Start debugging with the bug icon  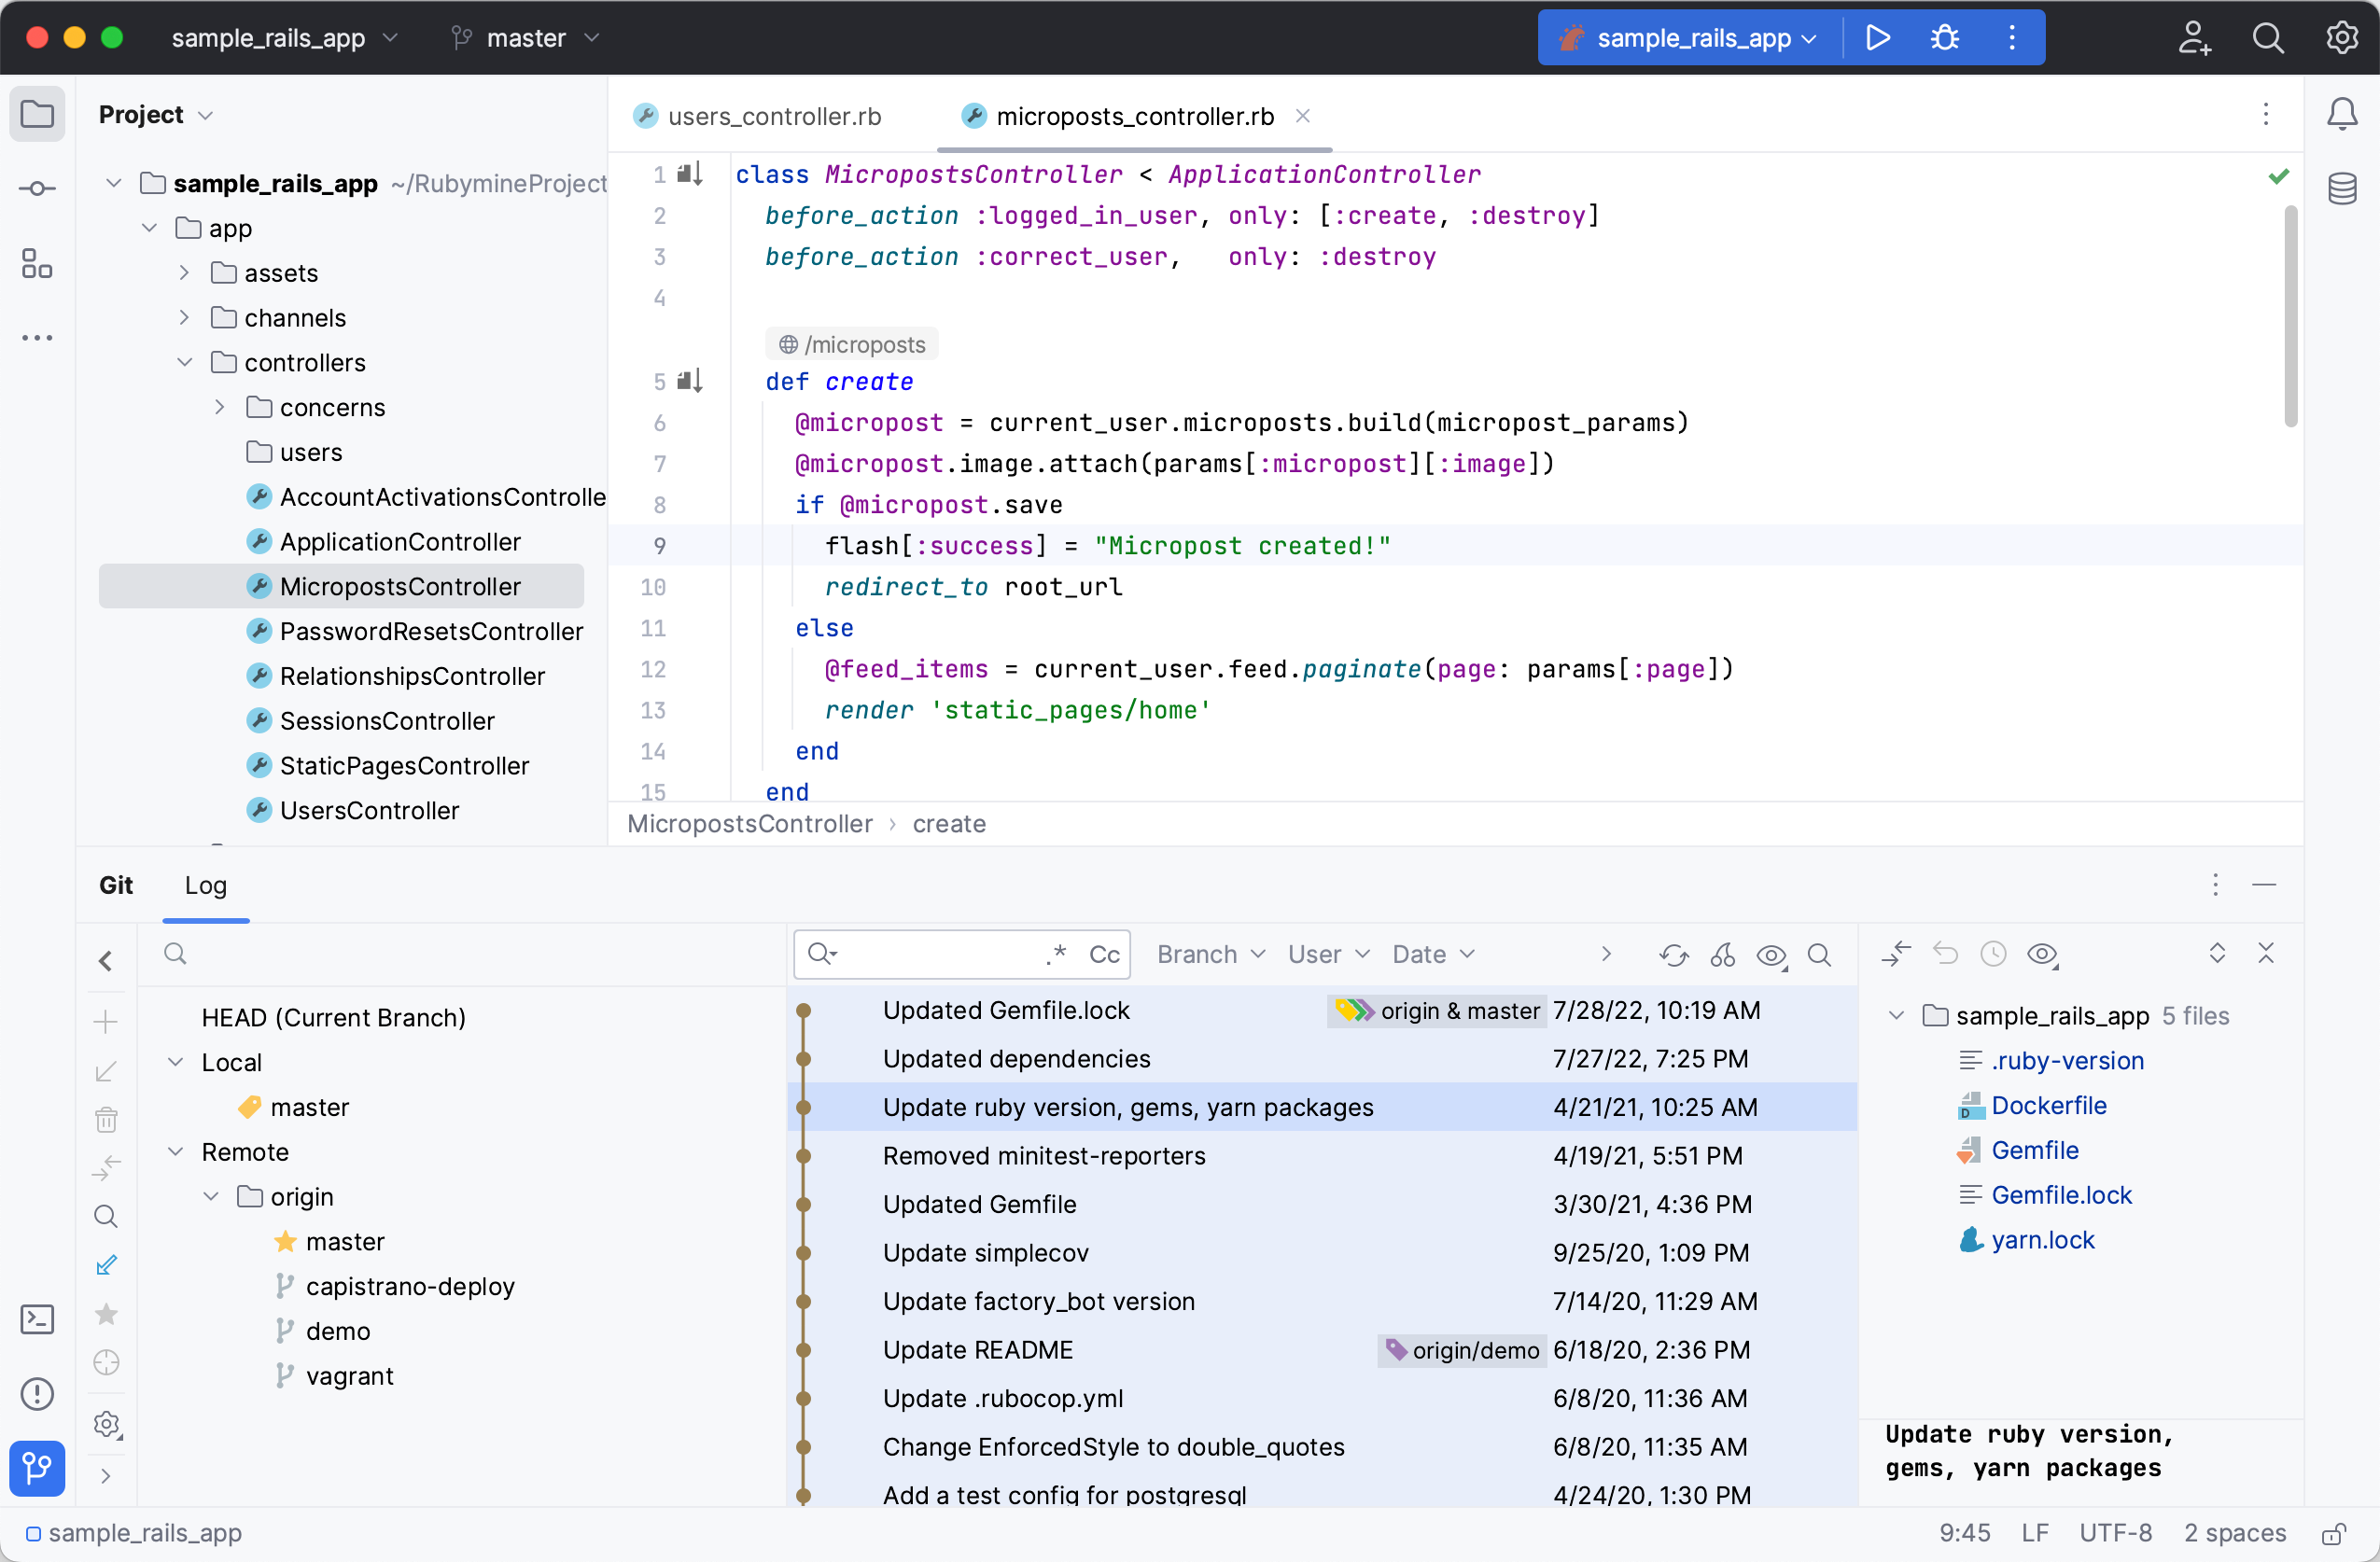[x=1944, y=37]
